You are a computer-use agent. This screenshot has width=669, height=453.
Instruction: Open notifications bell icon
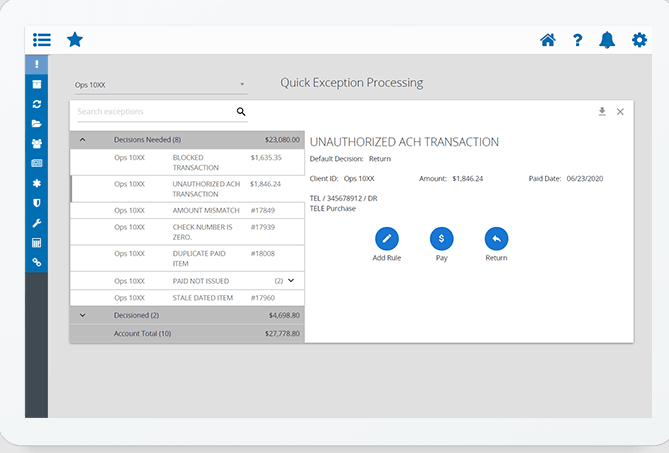(x=607, y=40)
